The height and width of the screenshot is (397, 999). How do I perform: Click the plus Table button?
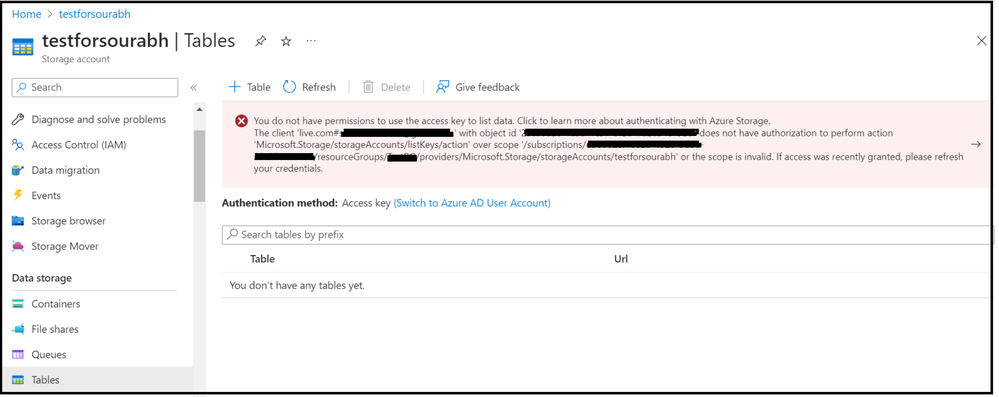tap(249, 87)
